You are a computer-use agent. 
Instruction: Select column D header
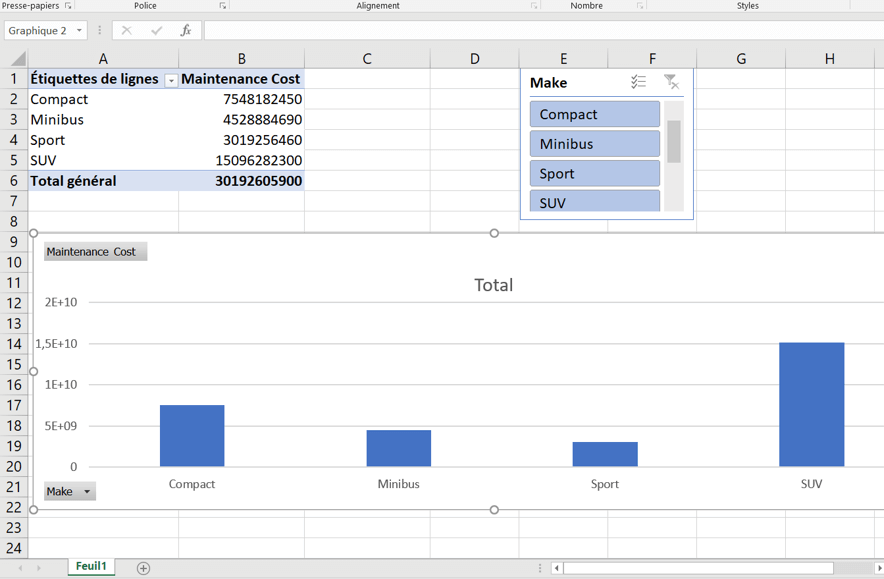click(x=475, y=59)
